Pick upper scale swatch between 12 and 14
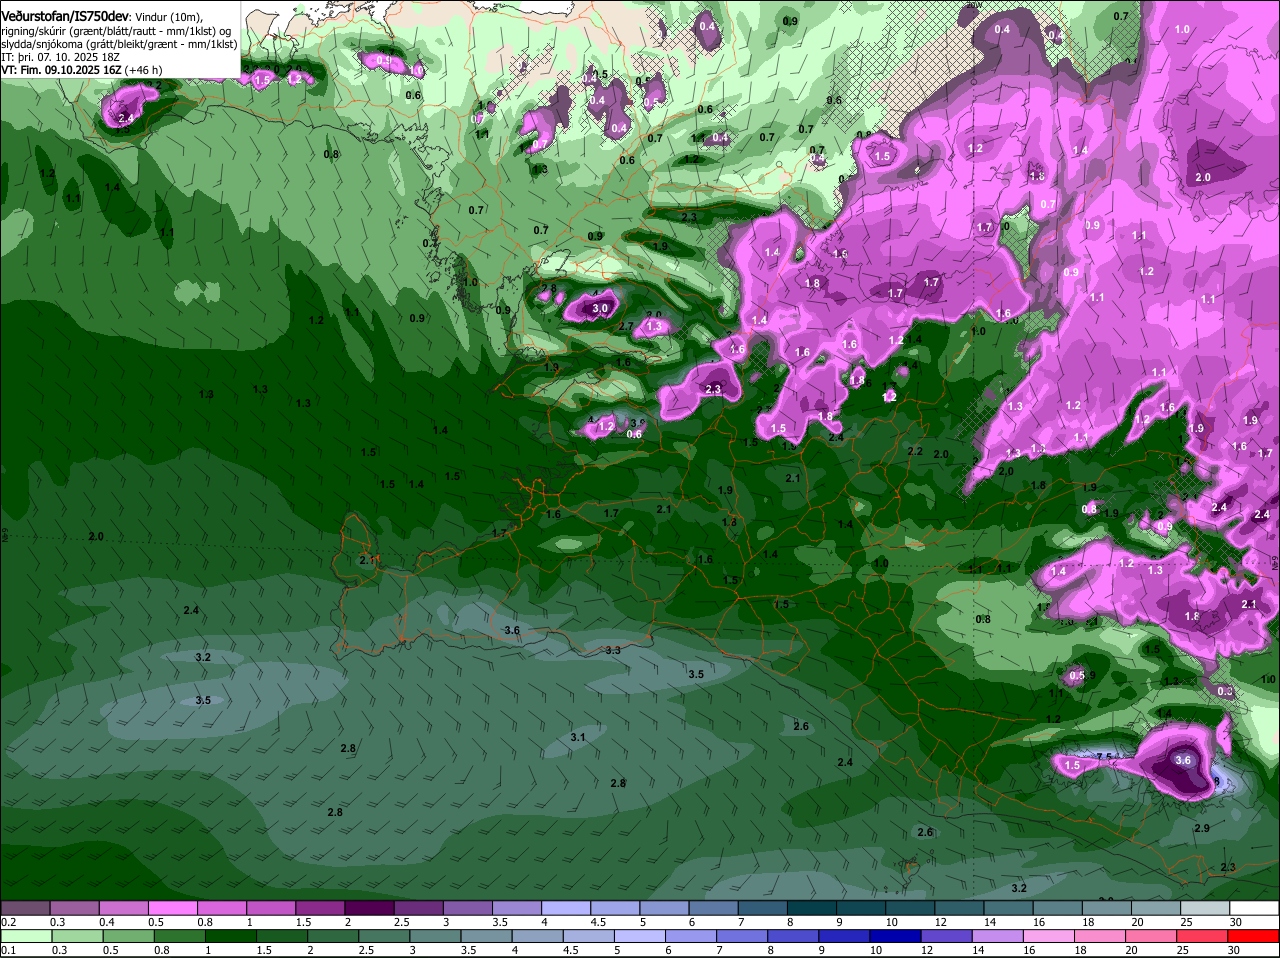This screenshot has height=958, width=1280. [958, 908]
